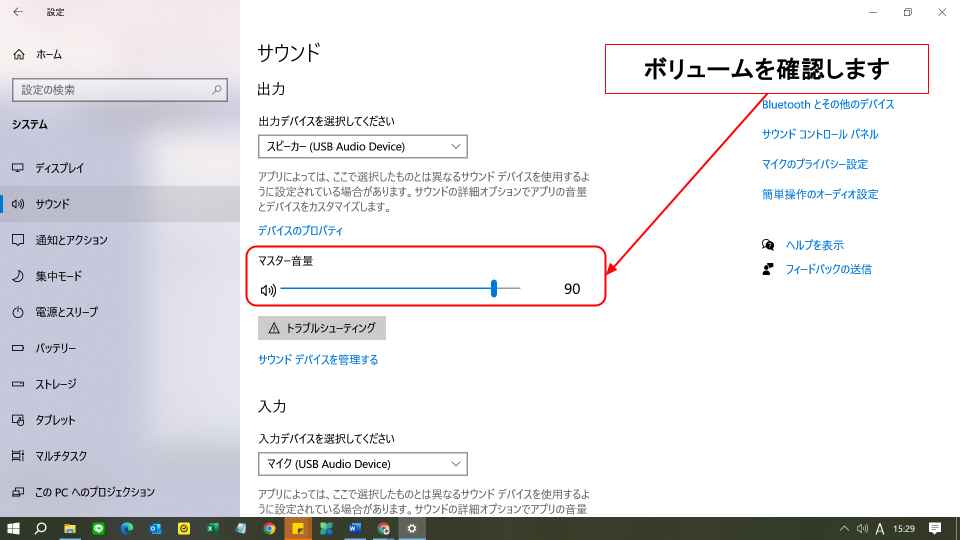Image resolution: width=960 pixels, height=540 pixels.
Task: Click the speaker icon beside master volume slider
Action: coord(267,290)
